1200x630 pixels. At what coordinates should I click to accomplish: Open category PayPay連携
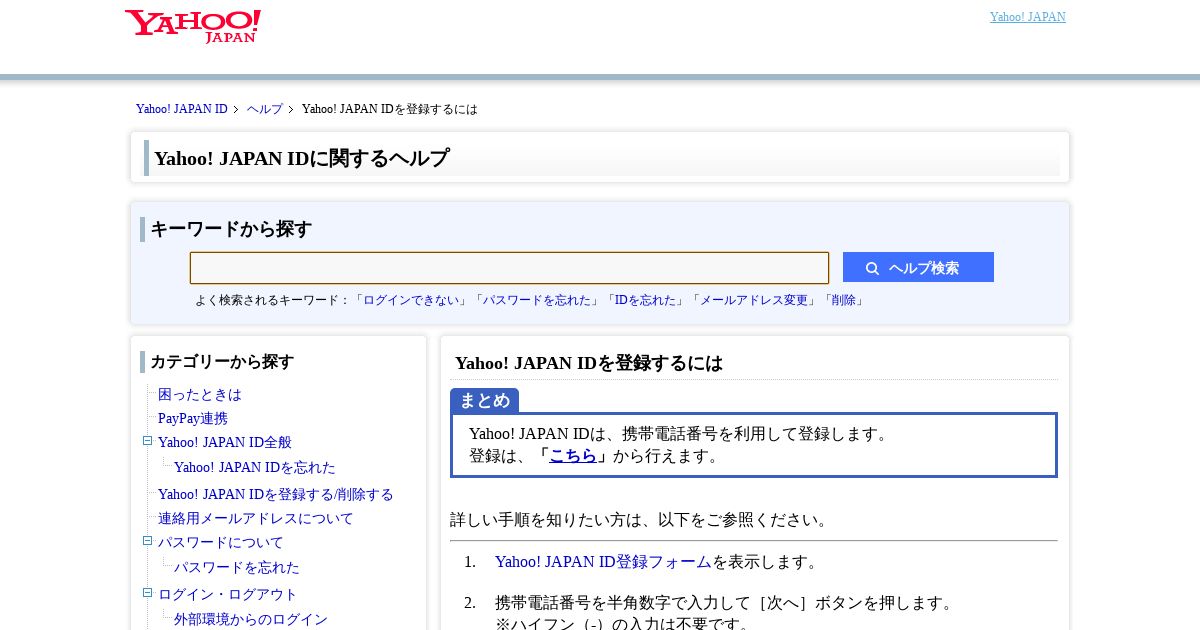[193, 419]
